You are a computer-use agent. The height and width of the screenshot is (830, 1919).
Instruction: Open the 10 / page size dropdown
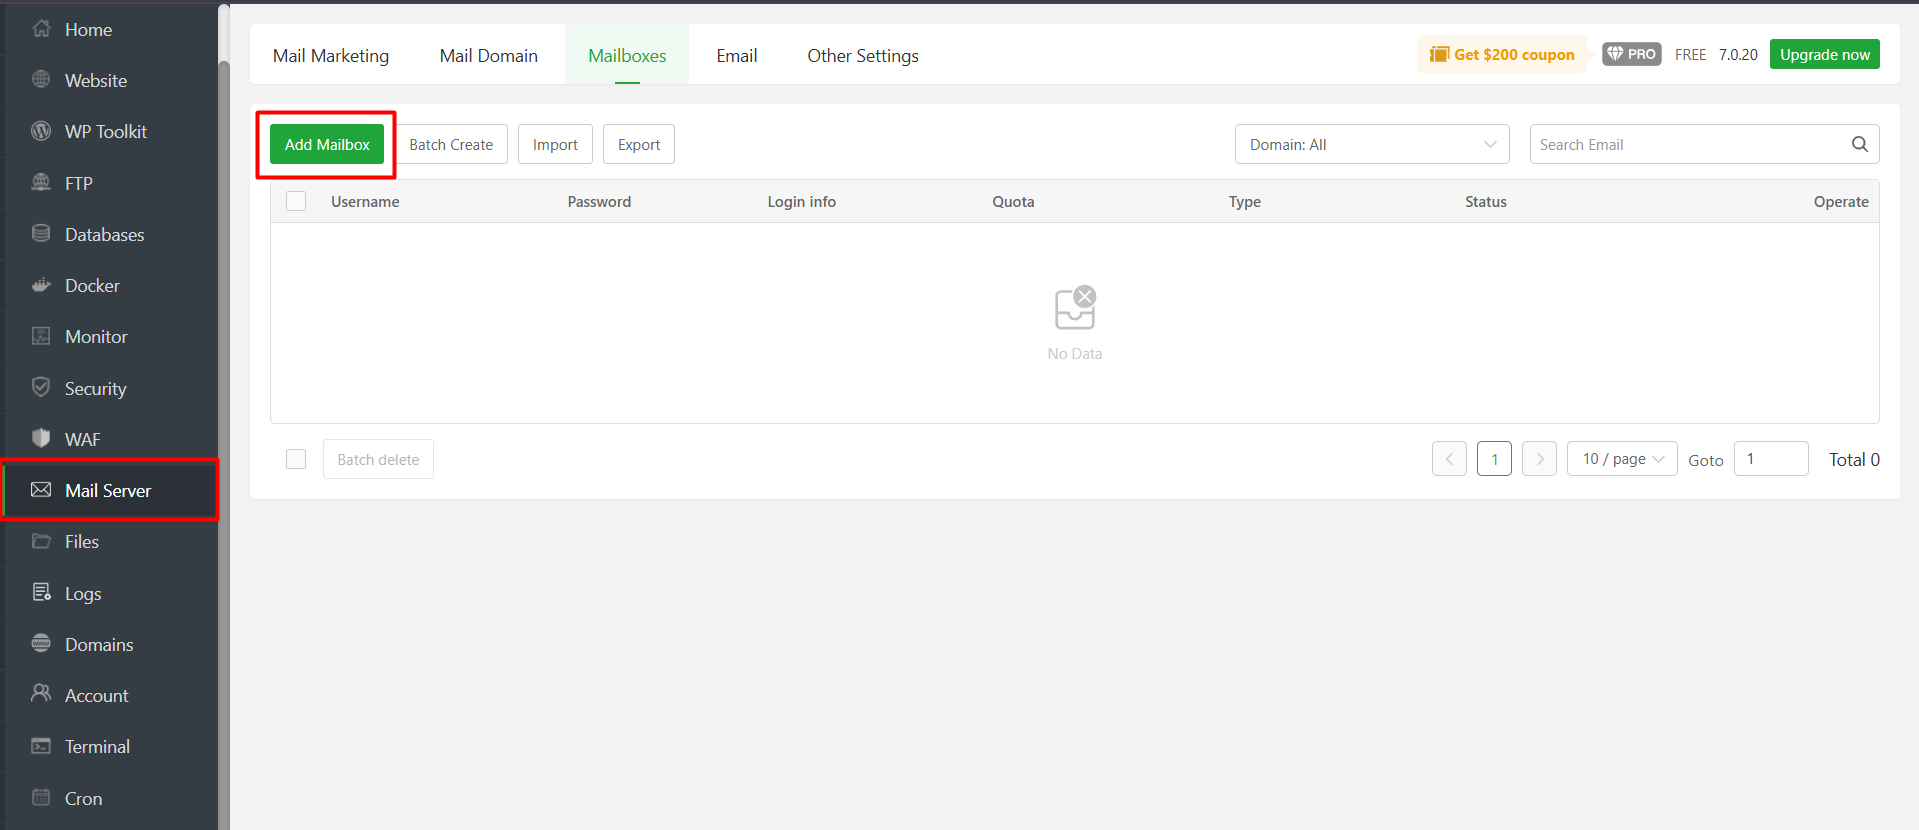click(1622, 459)
